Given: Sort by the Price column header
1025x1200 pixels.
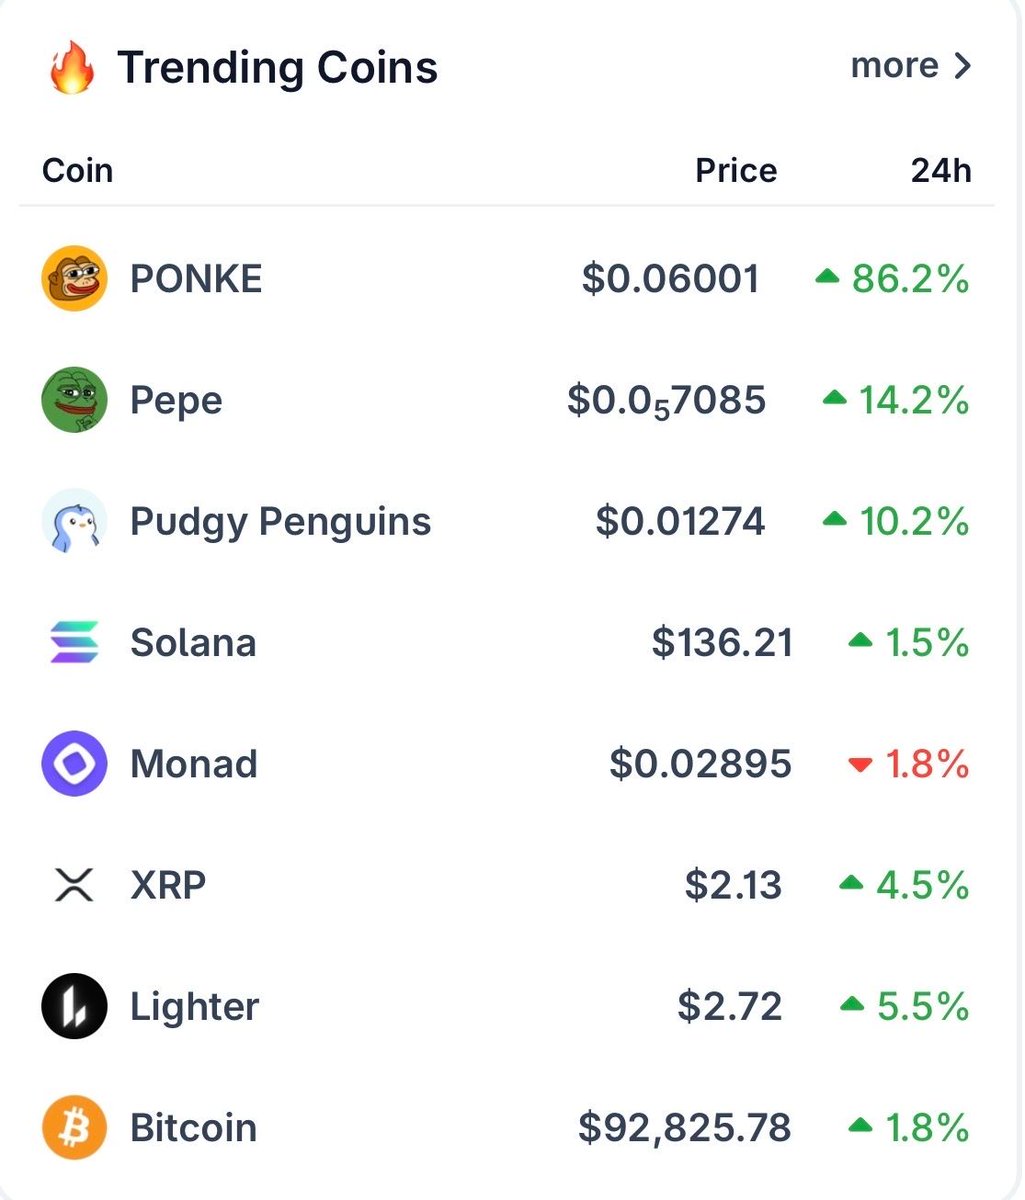Looking at the screenshot, I should tap(736, 171).
